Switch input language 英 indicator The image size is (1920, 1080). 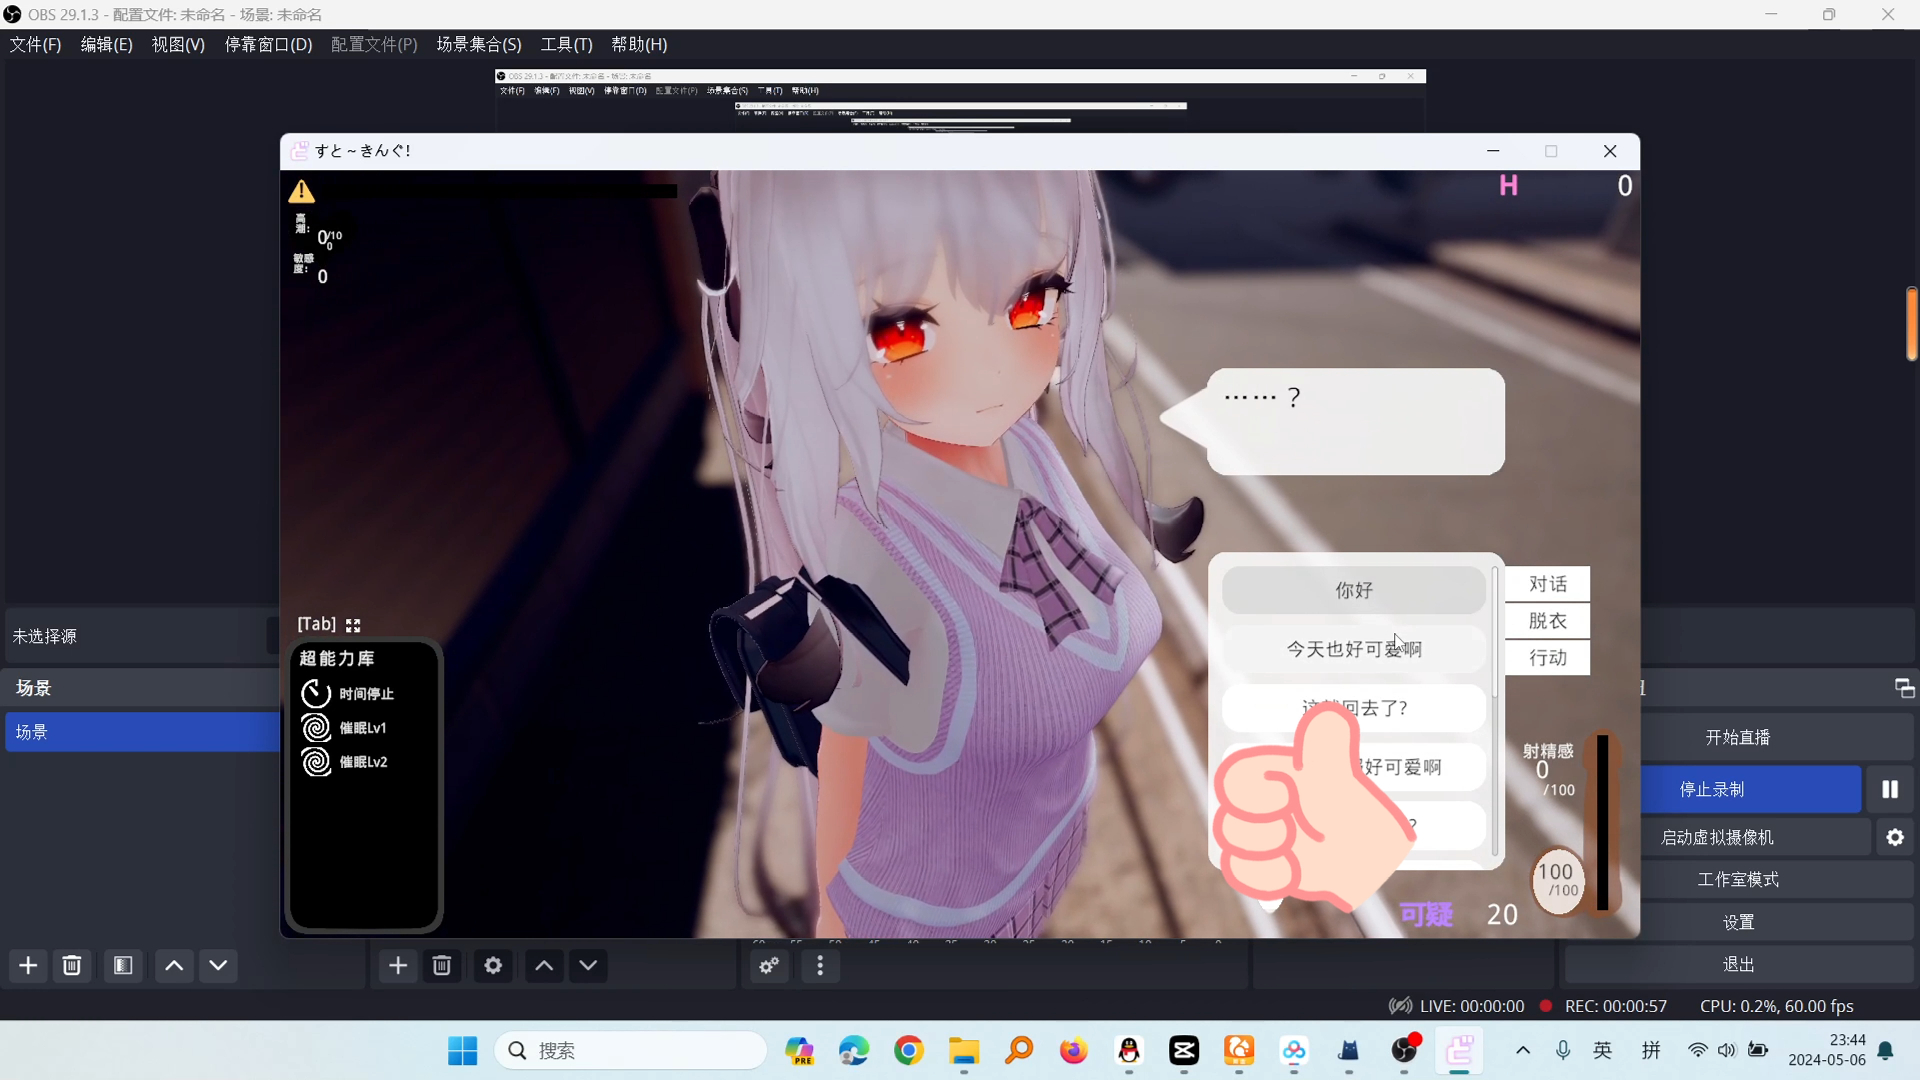[x=1603, y=1050]
